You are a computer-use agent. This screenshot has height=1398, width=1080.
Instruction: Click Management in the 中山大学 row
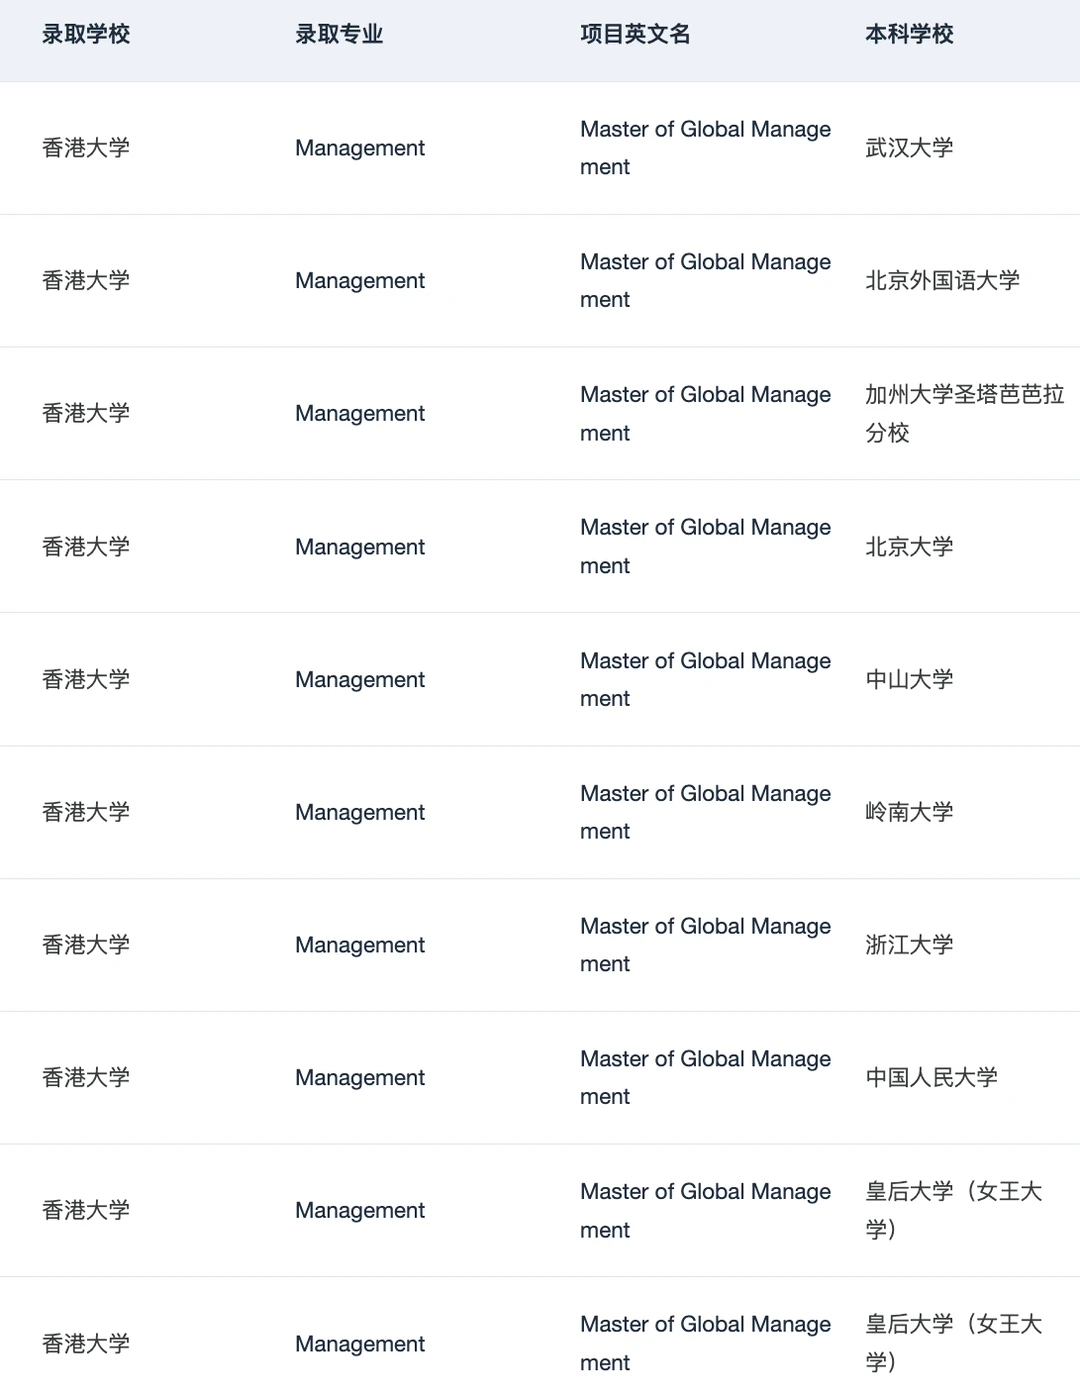coord(360,680)
